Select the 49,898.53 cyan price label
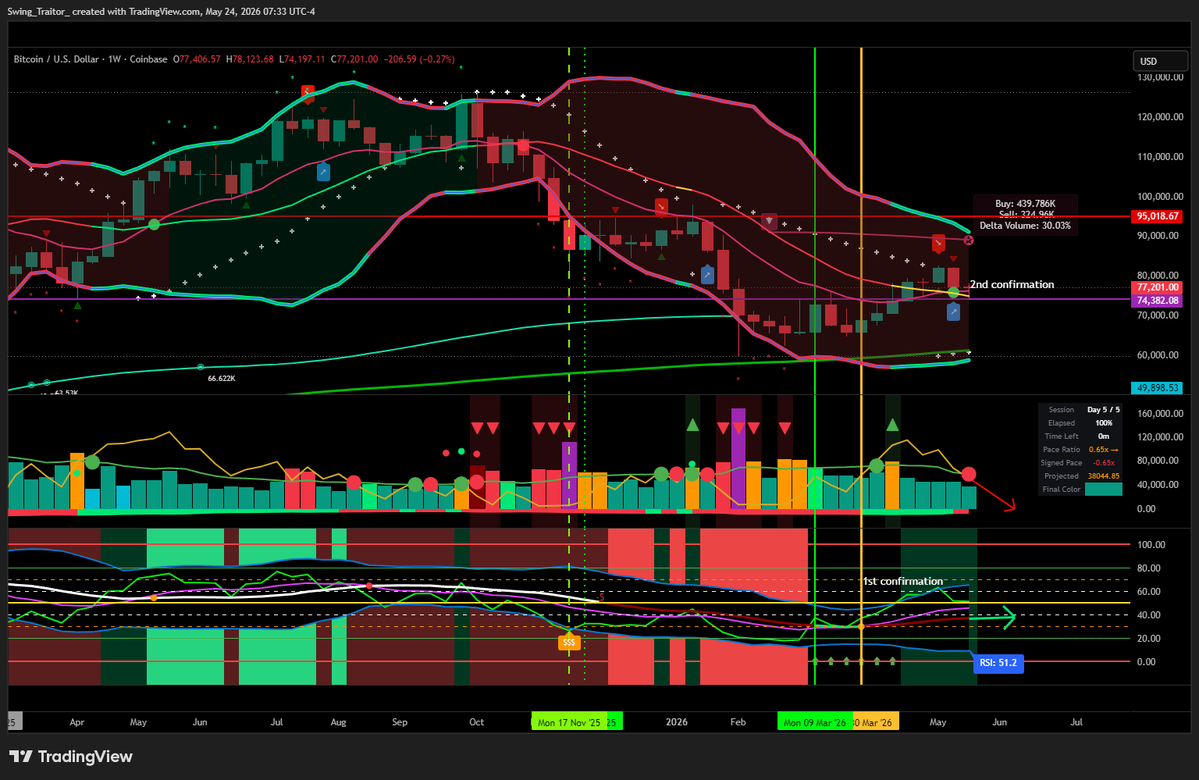The width and height of the screenshot is (1199, 780). pos(1157,388)
